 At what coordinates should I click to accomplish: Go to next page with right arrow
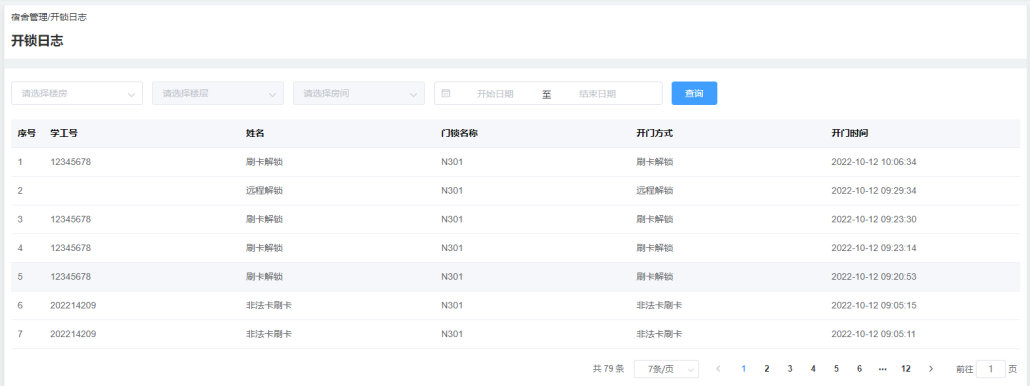point(930,369)
